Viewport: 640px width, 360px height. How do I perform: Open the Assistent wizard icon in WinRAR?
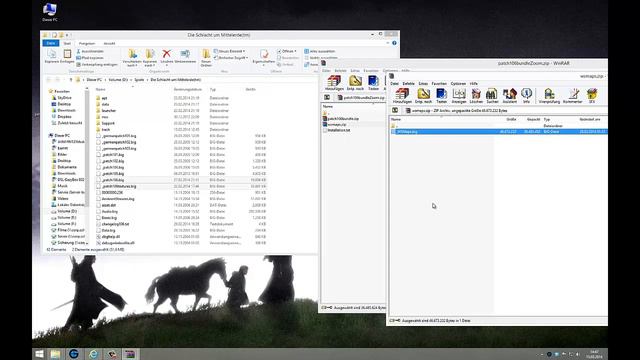509,96
